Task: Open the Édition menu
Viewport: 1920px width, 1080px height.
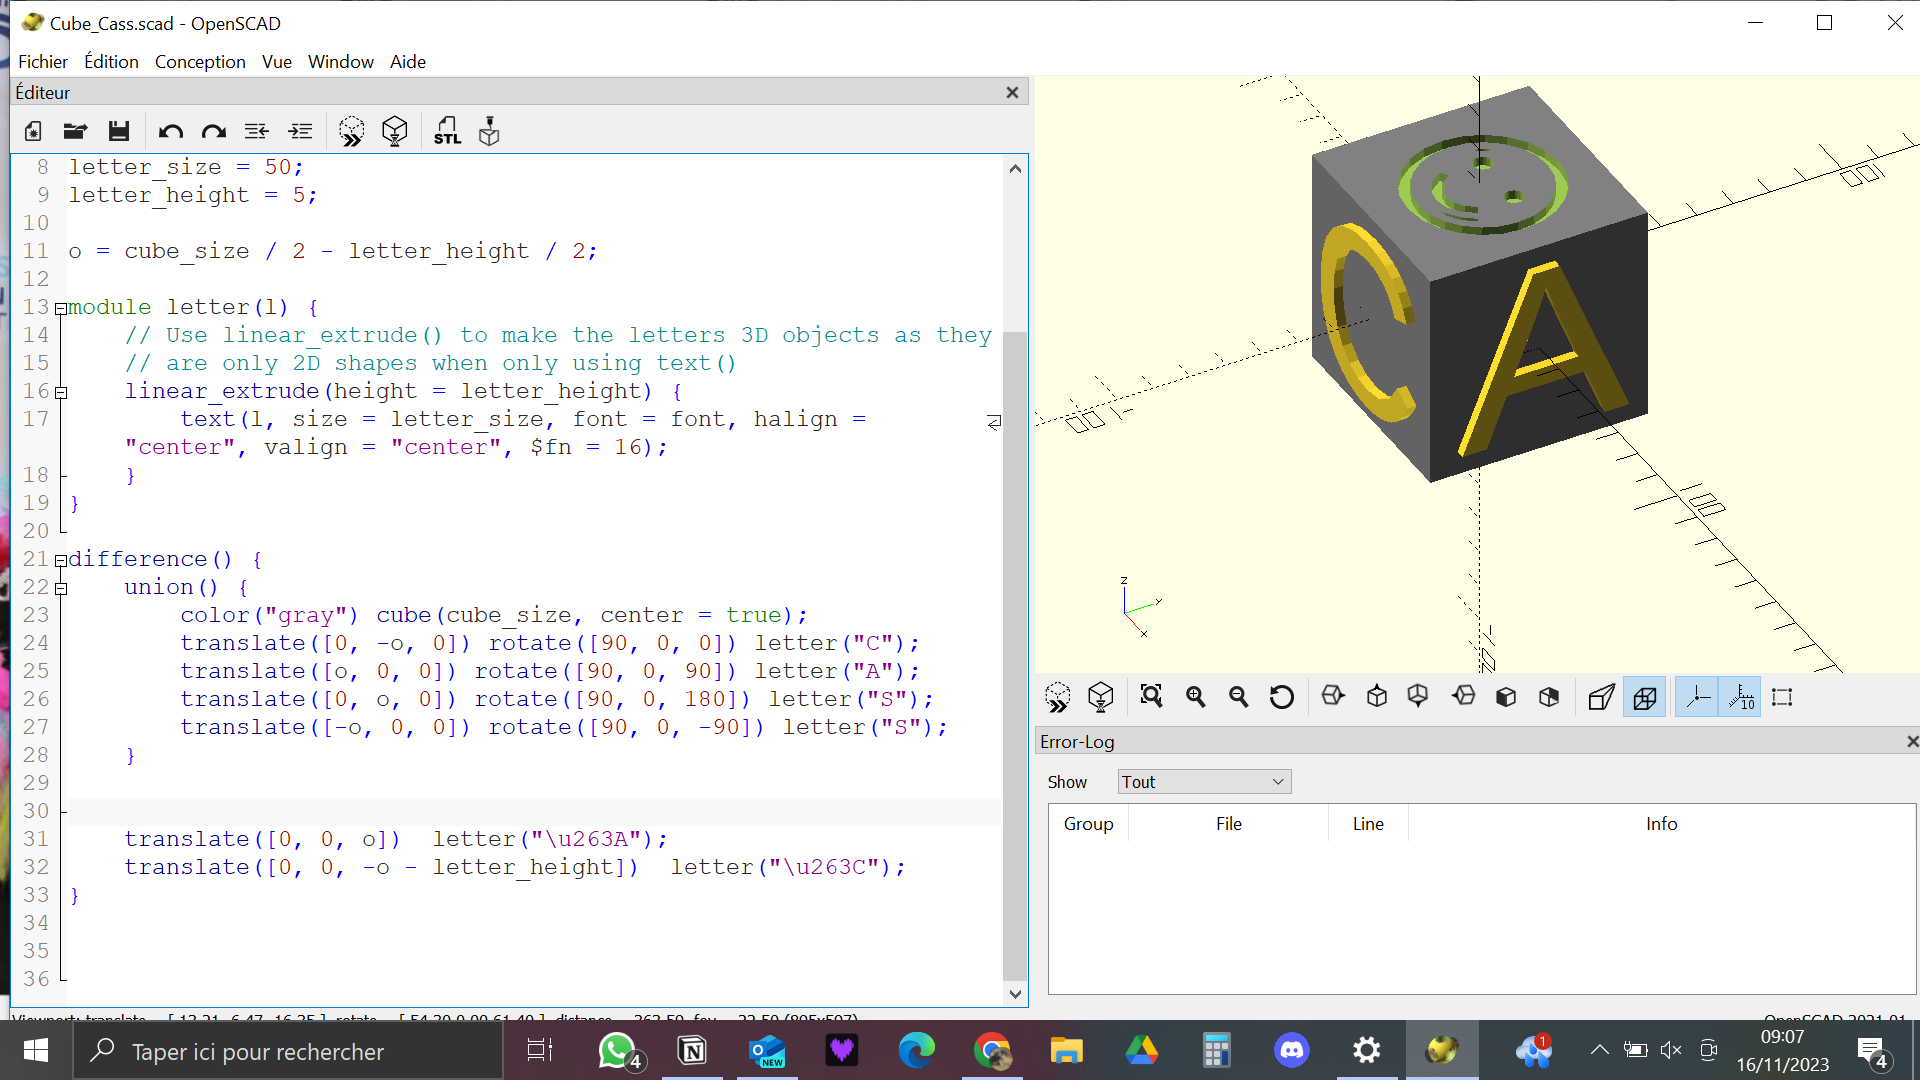Action: click(x=111, y=62)
